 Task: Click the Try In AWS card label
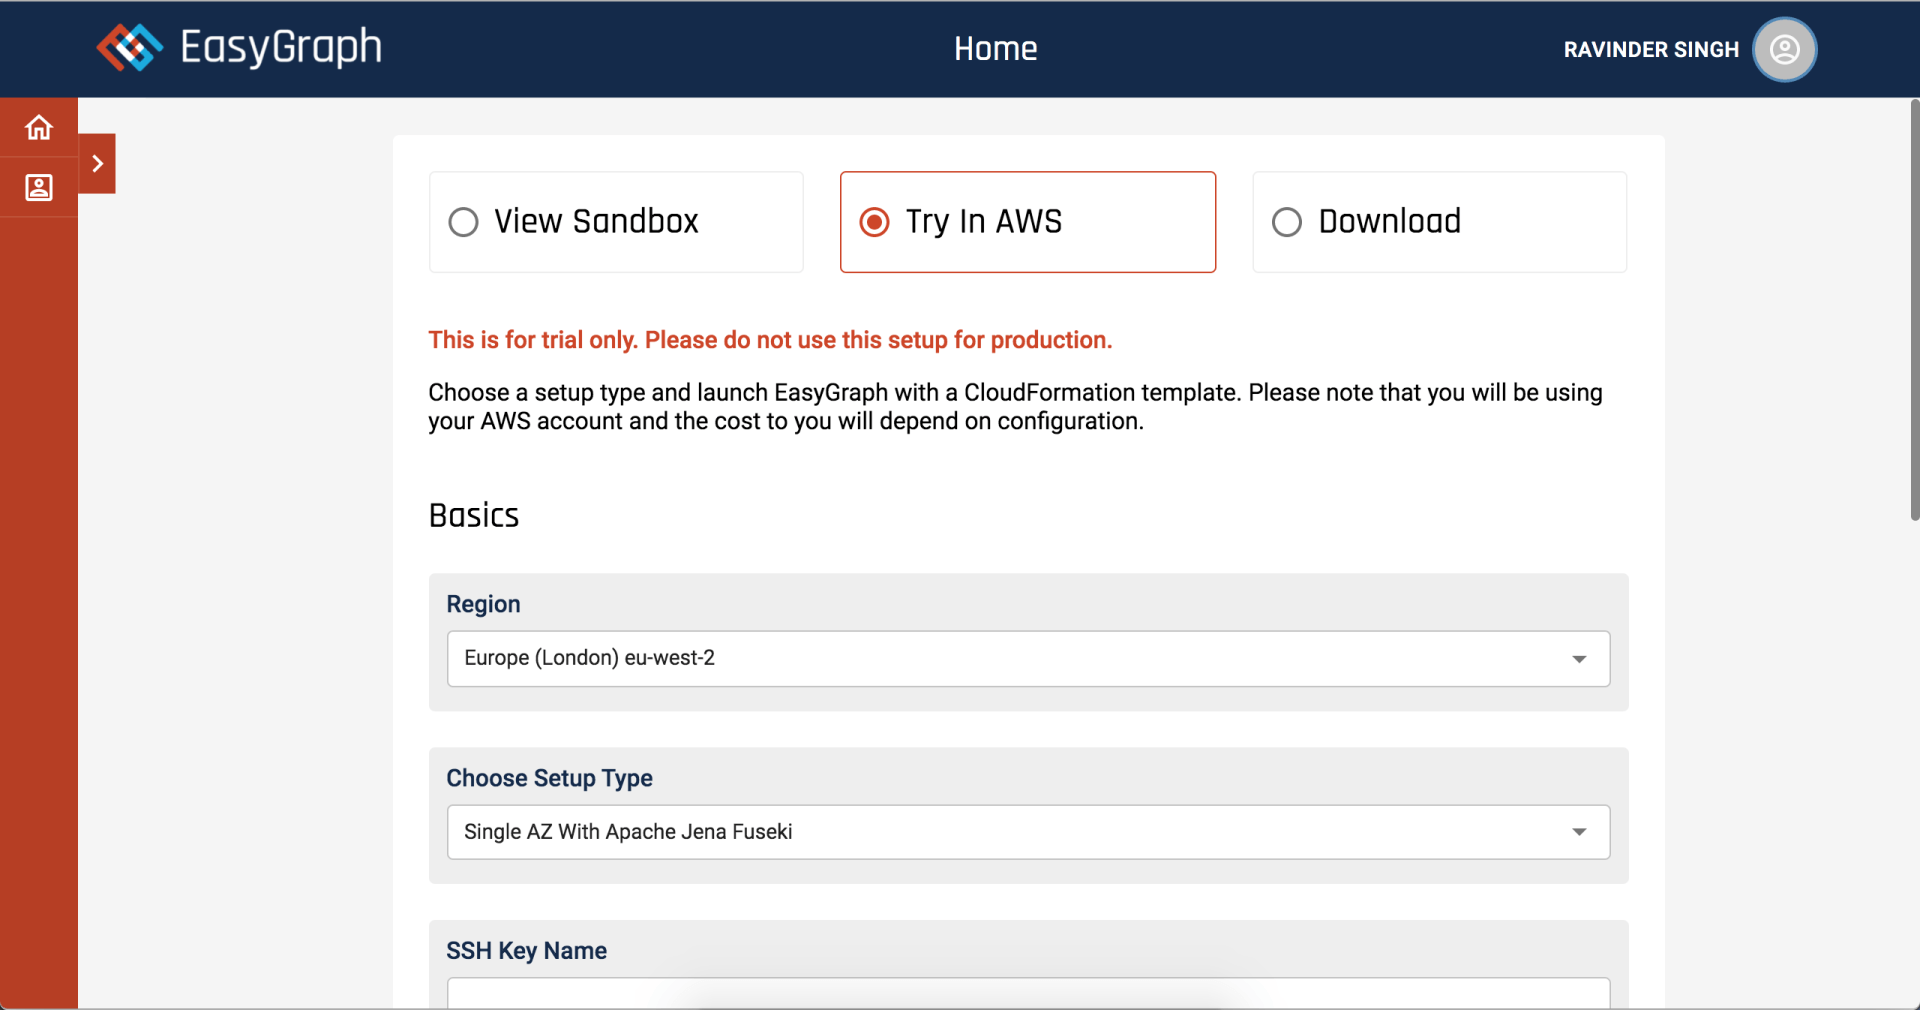tap(984, 221)
